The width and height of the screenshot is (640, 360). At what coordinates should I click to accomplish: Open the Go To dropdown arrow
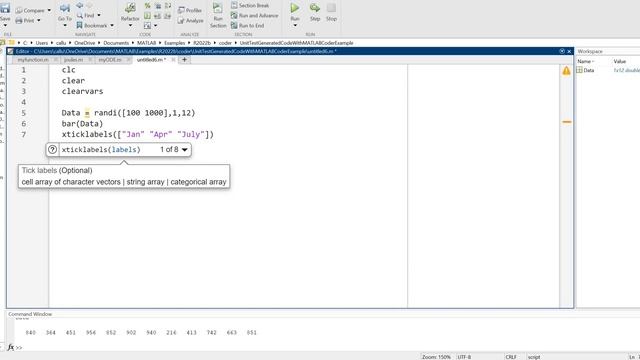click(64, 26)
